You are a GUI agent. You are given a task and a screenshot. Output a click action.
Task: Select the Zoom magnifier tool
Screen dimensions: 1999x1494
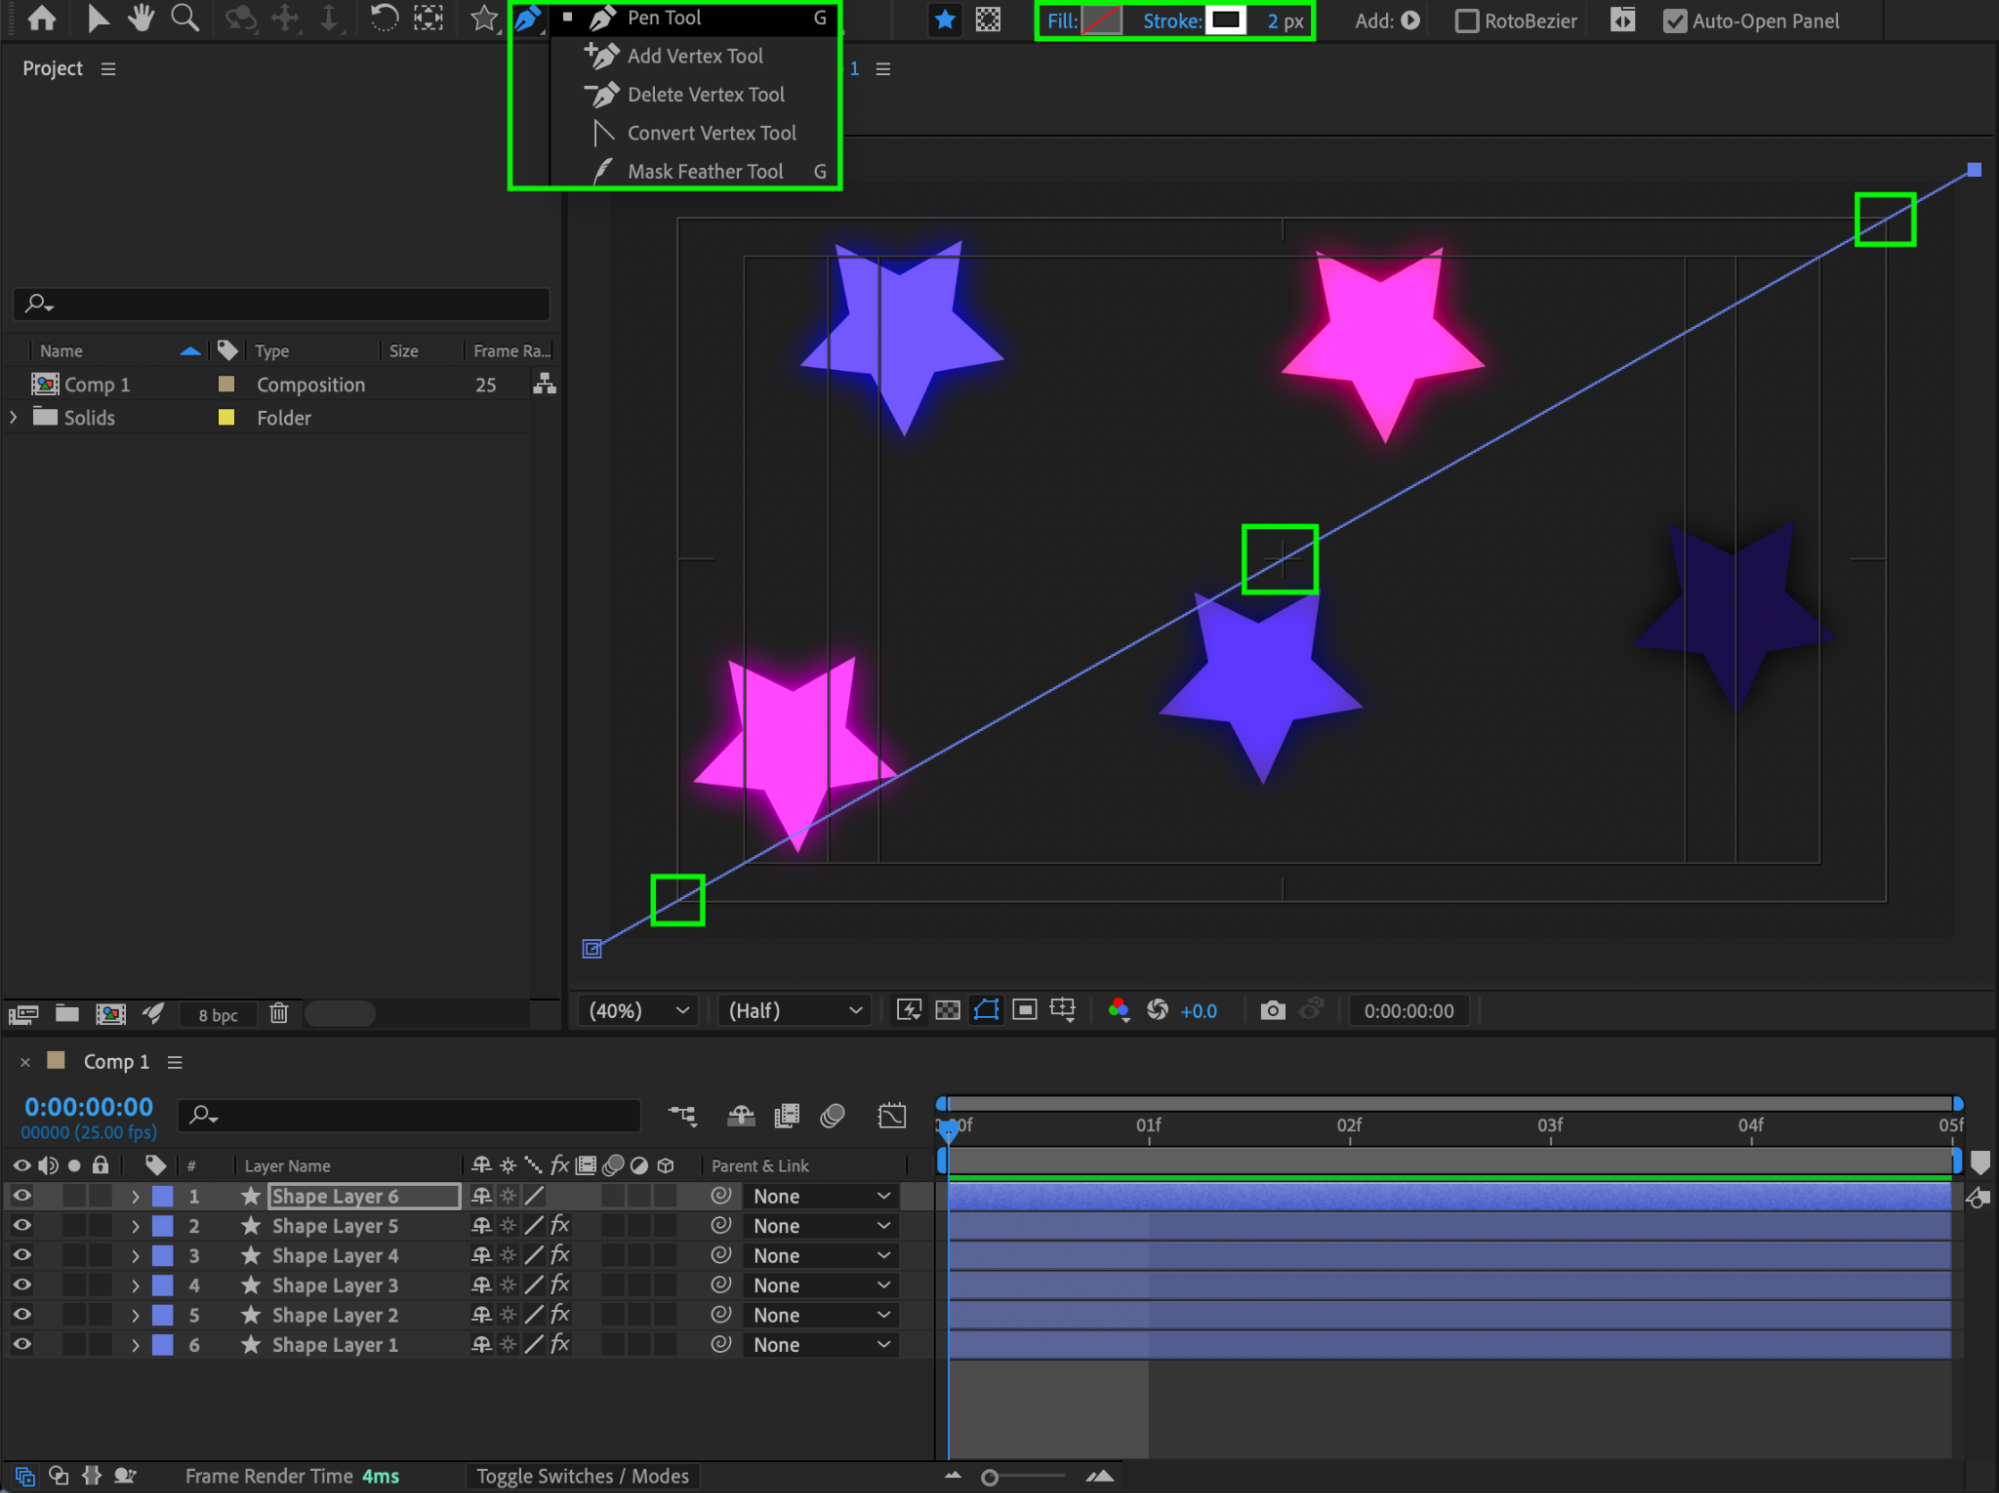click(x=185, y=18)
